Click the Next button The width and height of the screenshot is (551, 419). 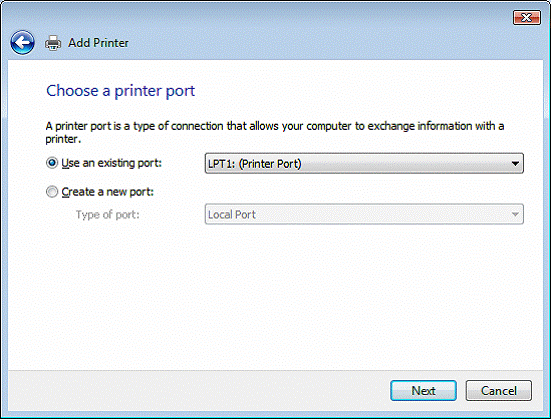click(423, 391)
